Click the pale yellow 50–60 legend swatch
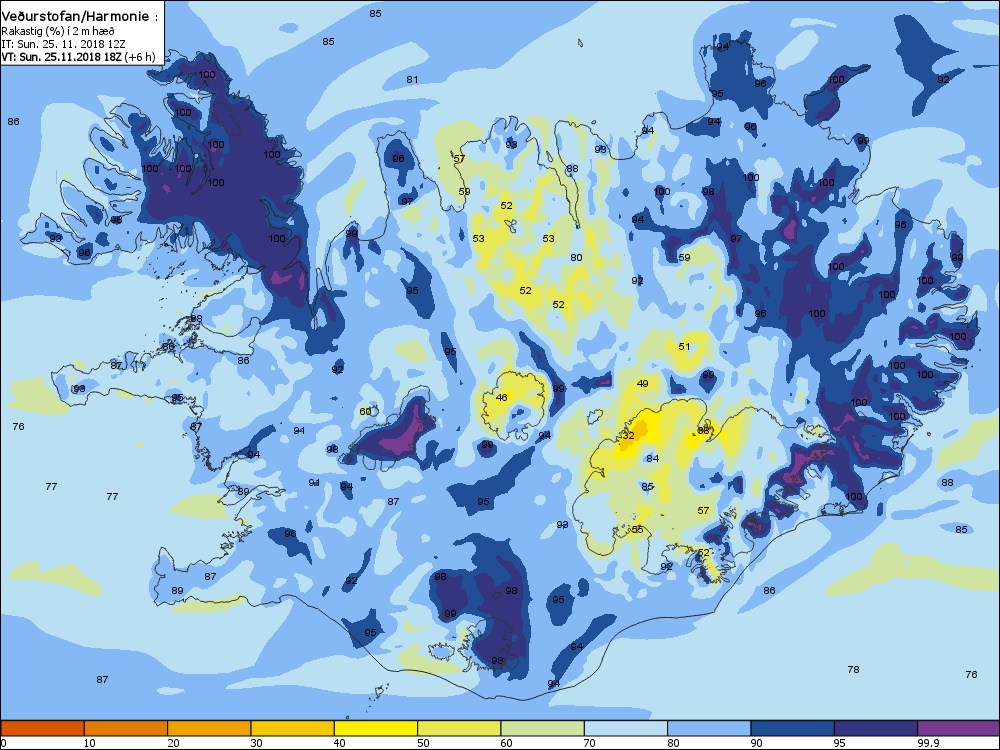The image size is (1000, 750). pos(459,728)
